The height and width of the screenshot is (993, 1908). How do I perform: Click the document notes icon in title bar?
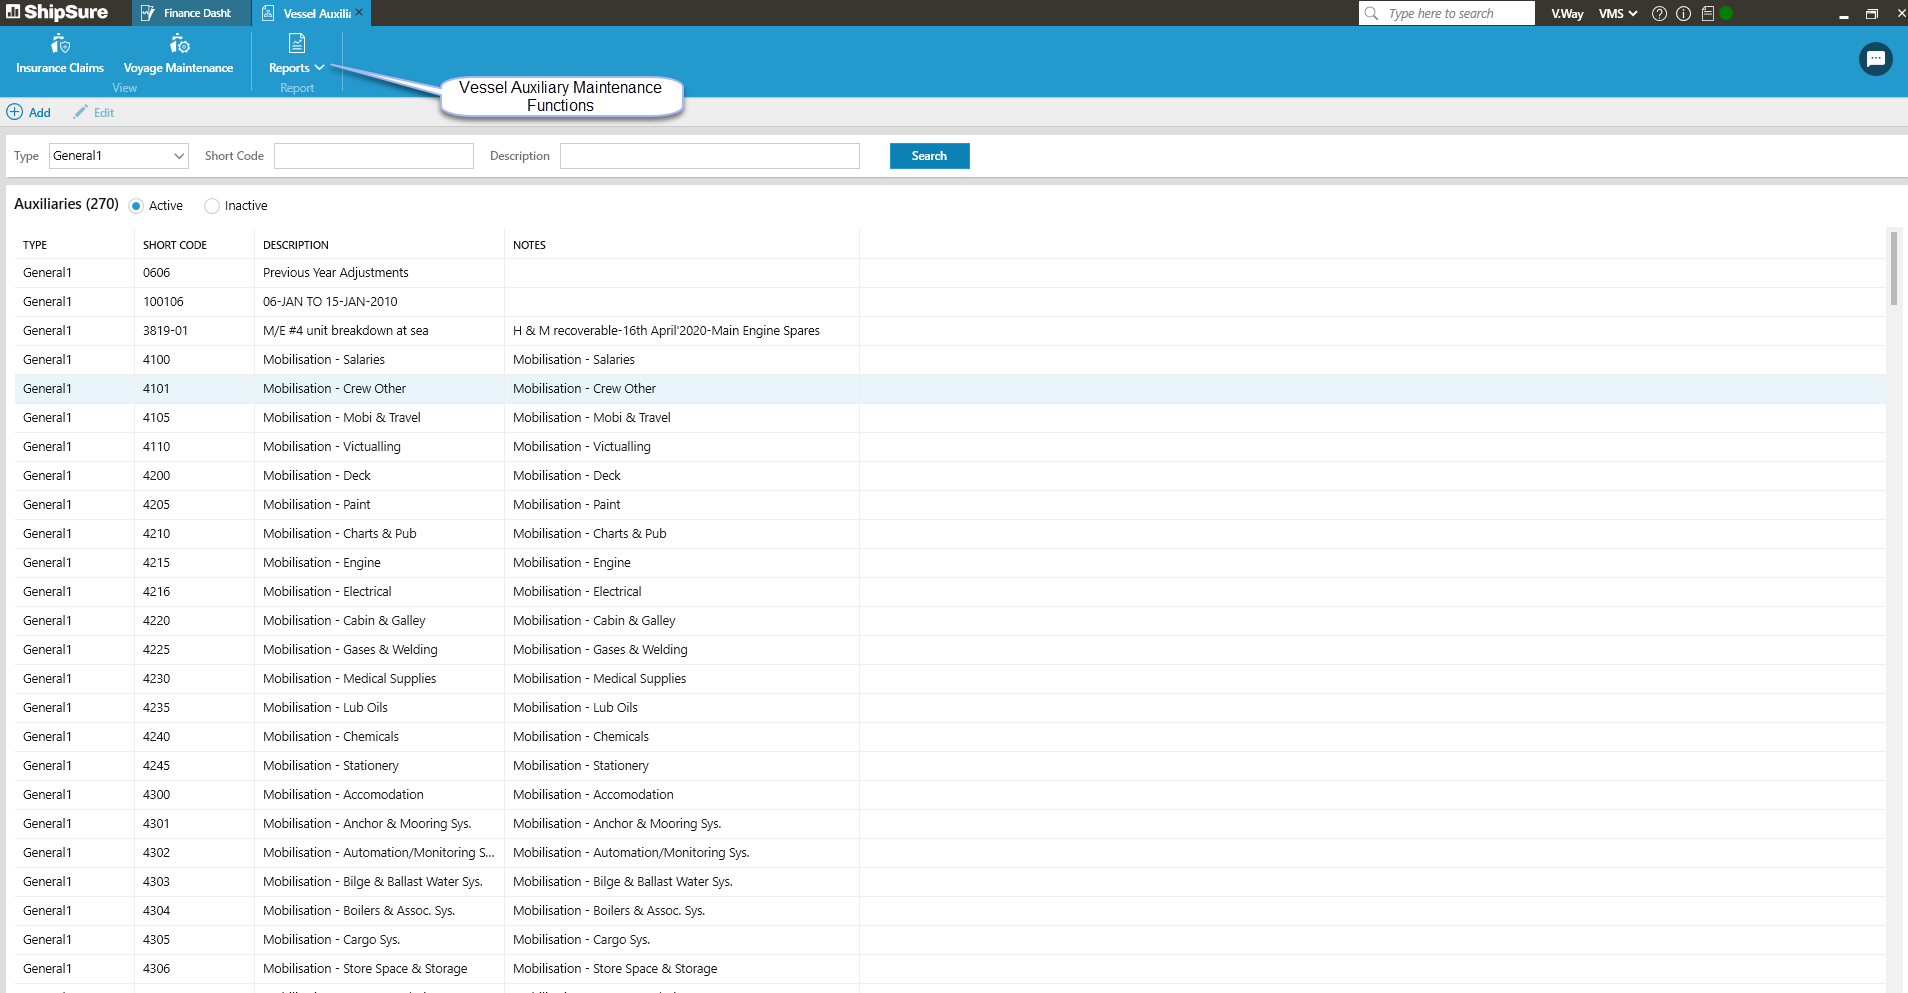click(x=1707, y=14)
